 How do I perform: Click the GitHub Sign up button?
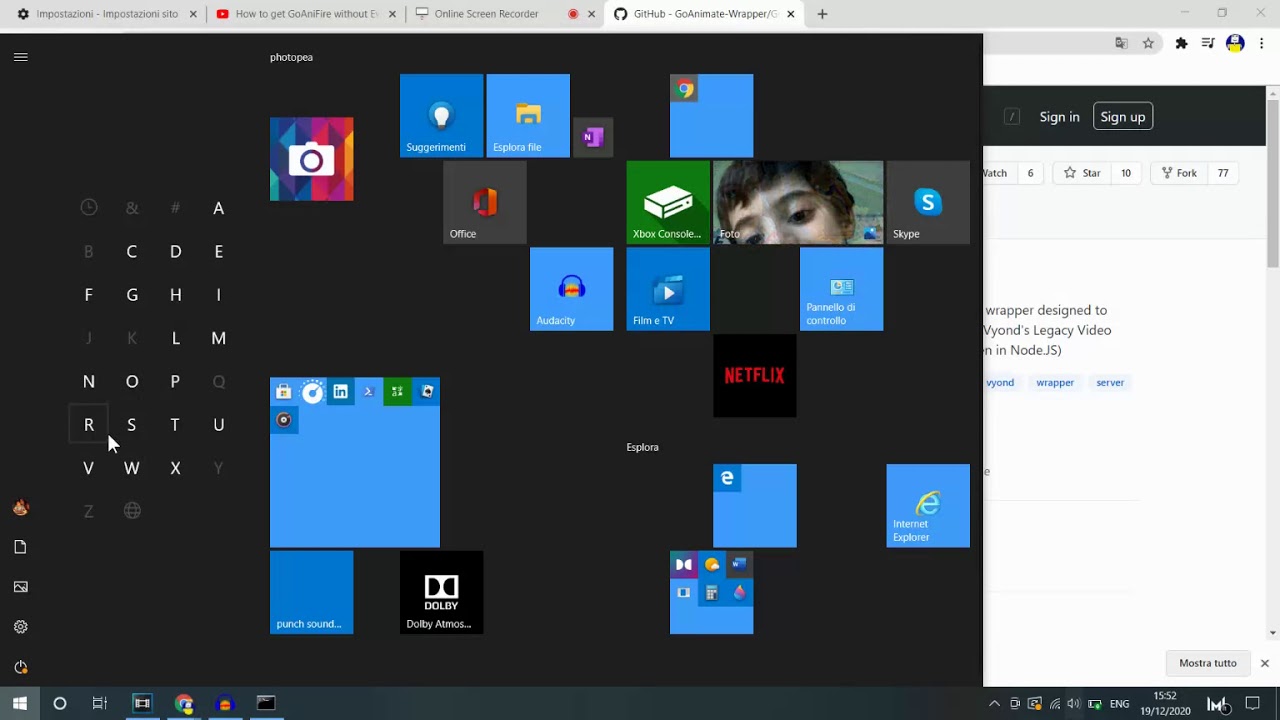[1123, 117]
